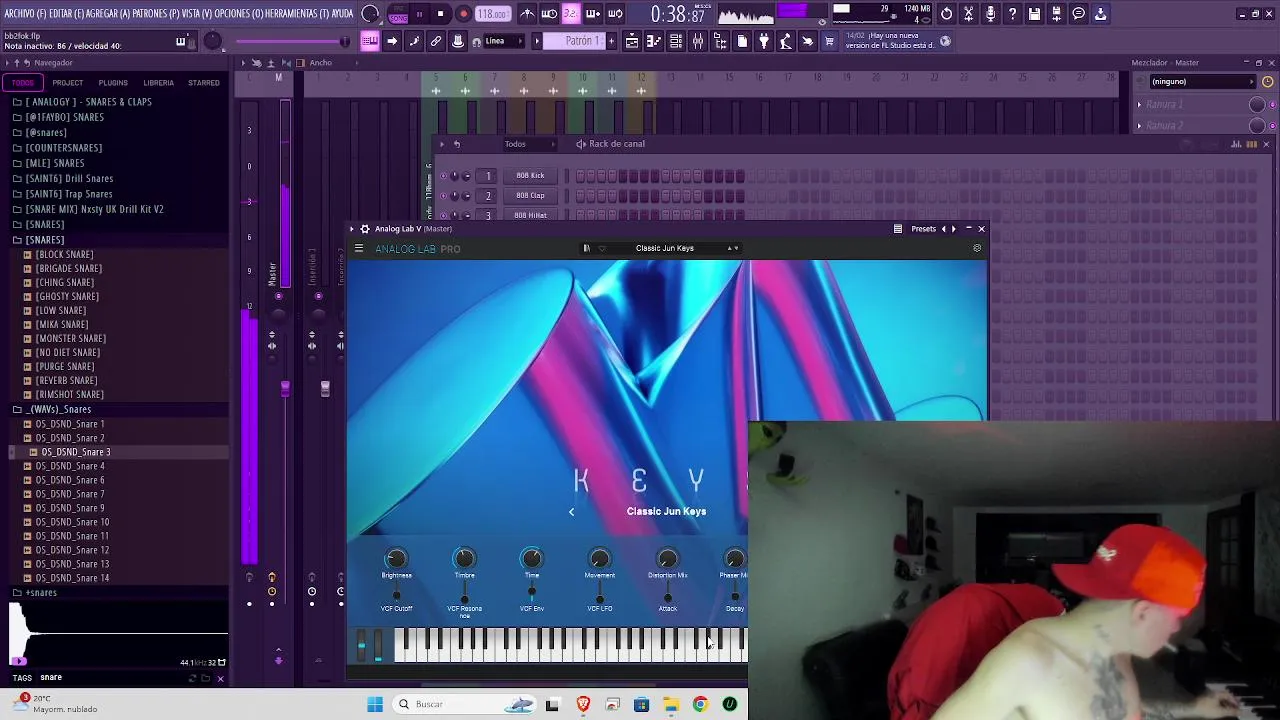Open Windows Start button
The image size is (1280, 720).
(x=375, y=705)
